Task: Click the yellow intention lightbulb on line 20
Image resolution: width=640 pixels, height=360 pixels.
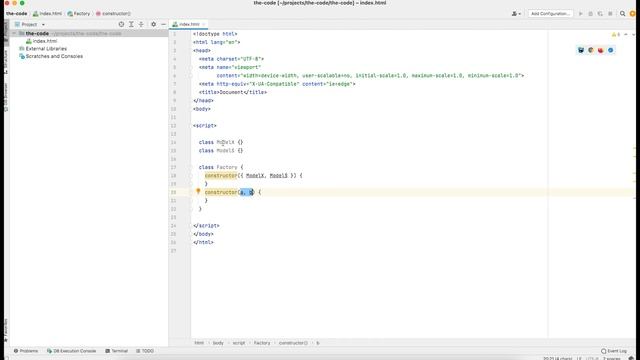Action: pyautogui.click(x=198, y=191)
